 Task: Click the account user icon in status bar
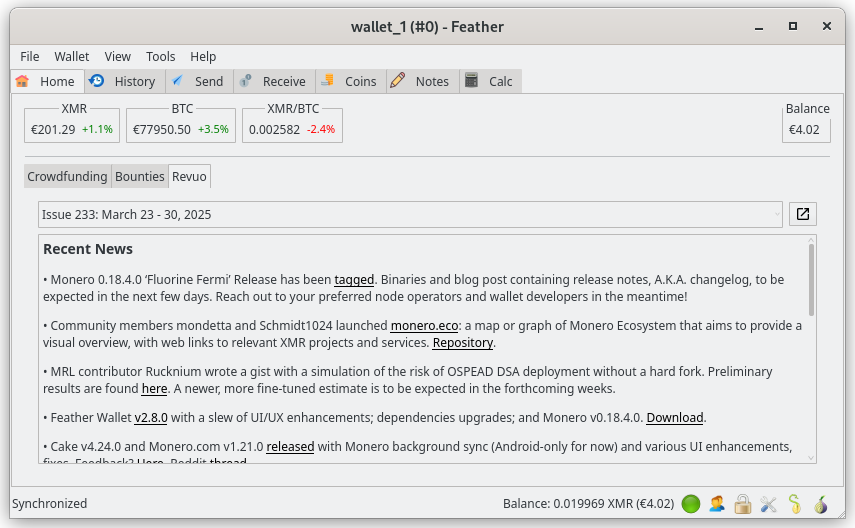[717, 503]
